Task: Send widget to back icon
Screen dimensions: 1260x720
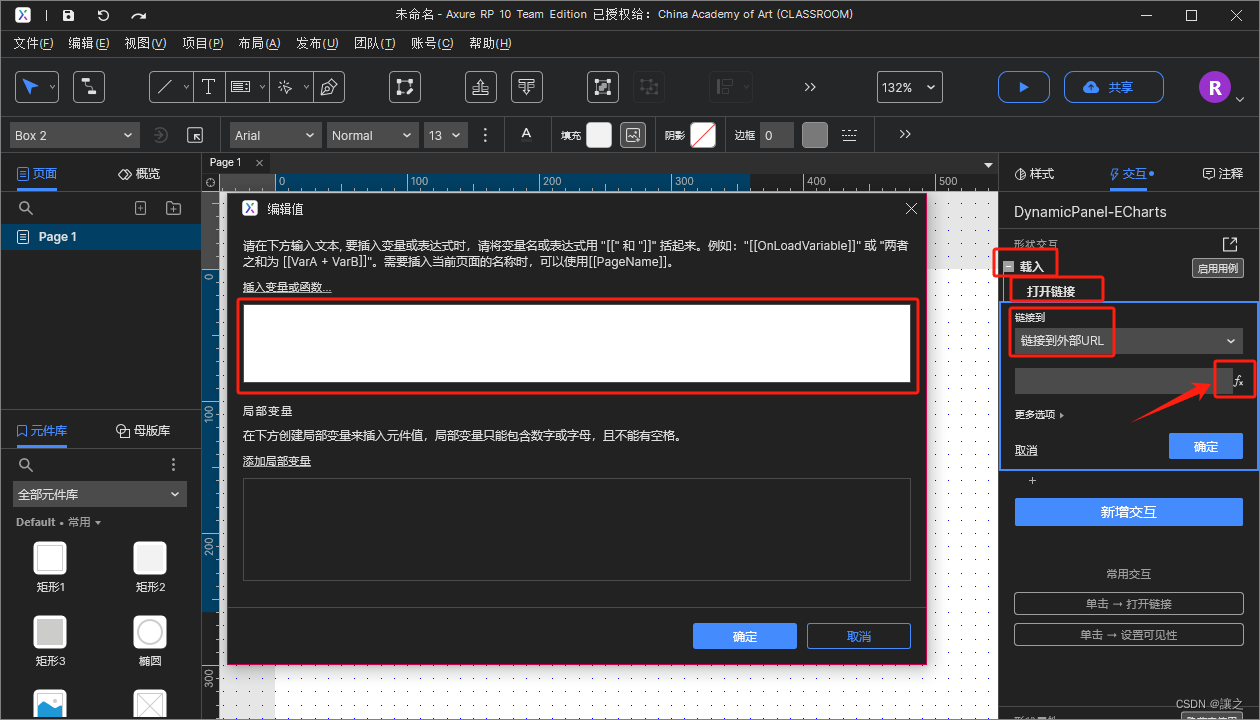Action: pyautogui.click(x=527, y=87)
